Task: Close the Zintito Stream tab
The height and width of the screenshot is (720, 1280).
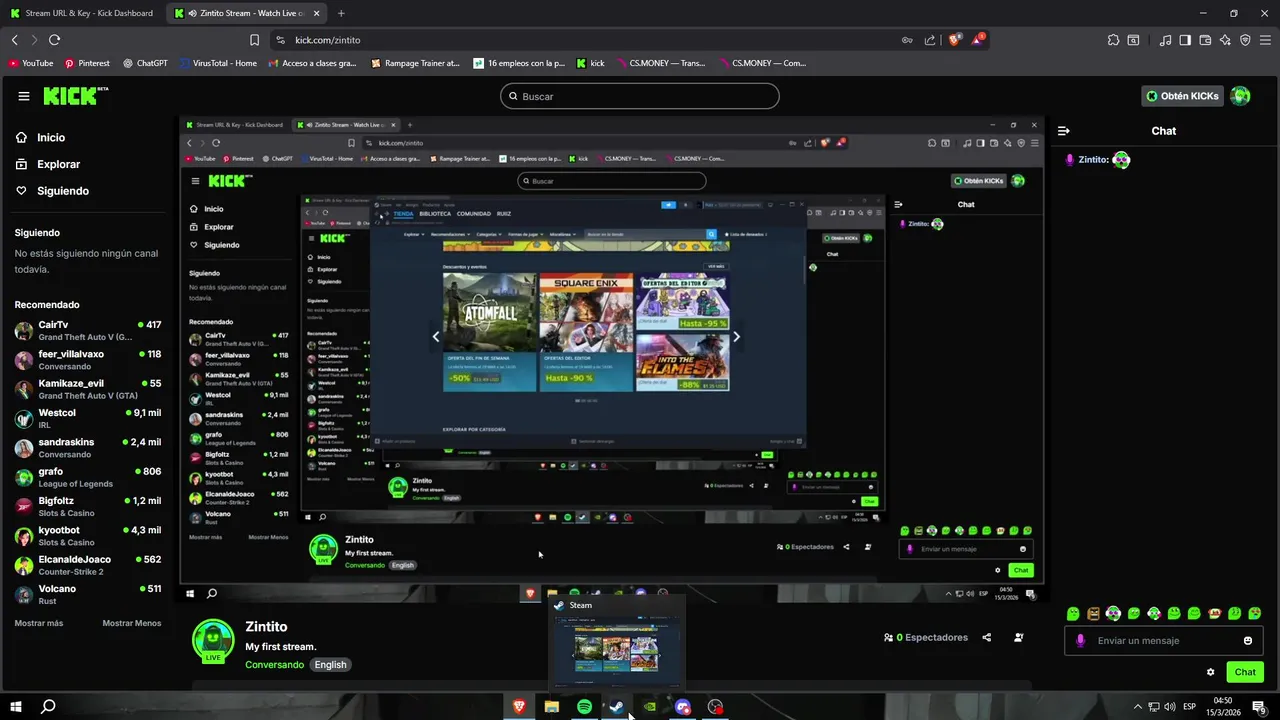Action: [x=318, y=13]
